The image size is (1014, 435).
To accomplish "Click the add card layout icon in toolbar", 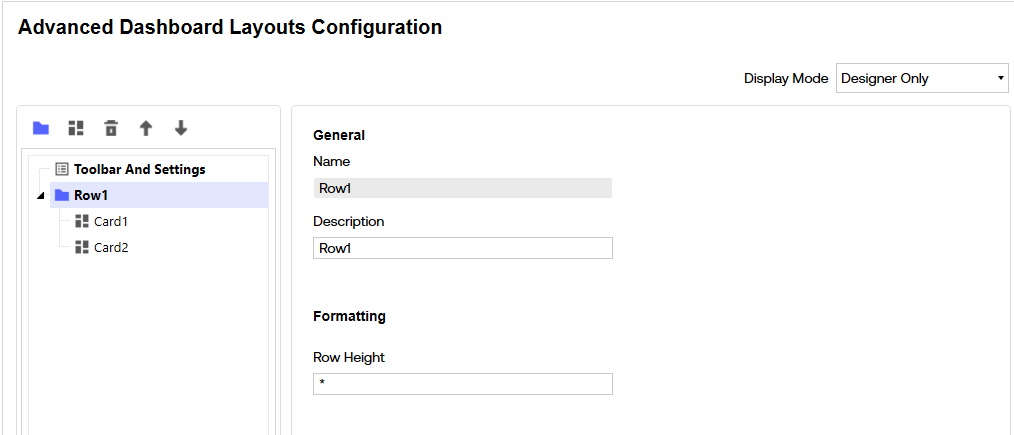I will coord(76,128).
